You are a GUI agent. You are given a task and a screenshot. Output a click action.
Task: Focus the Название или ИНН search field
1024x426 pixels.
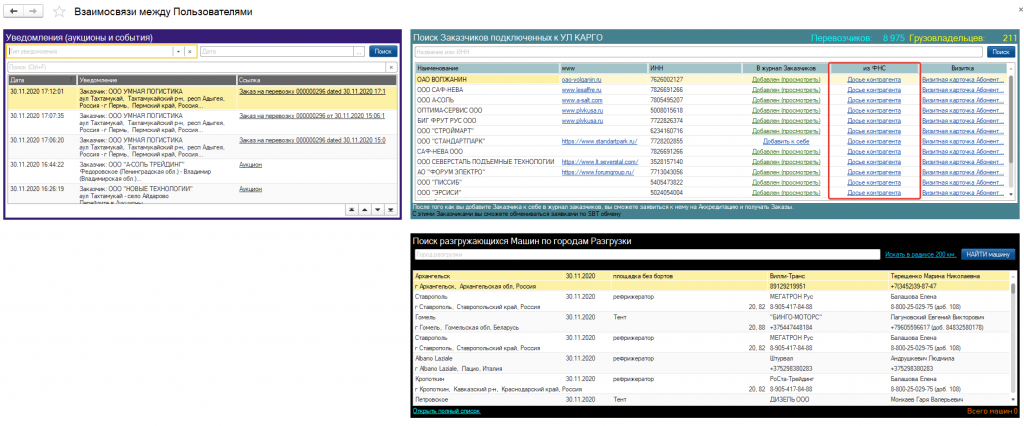click(x=699, y=52)
